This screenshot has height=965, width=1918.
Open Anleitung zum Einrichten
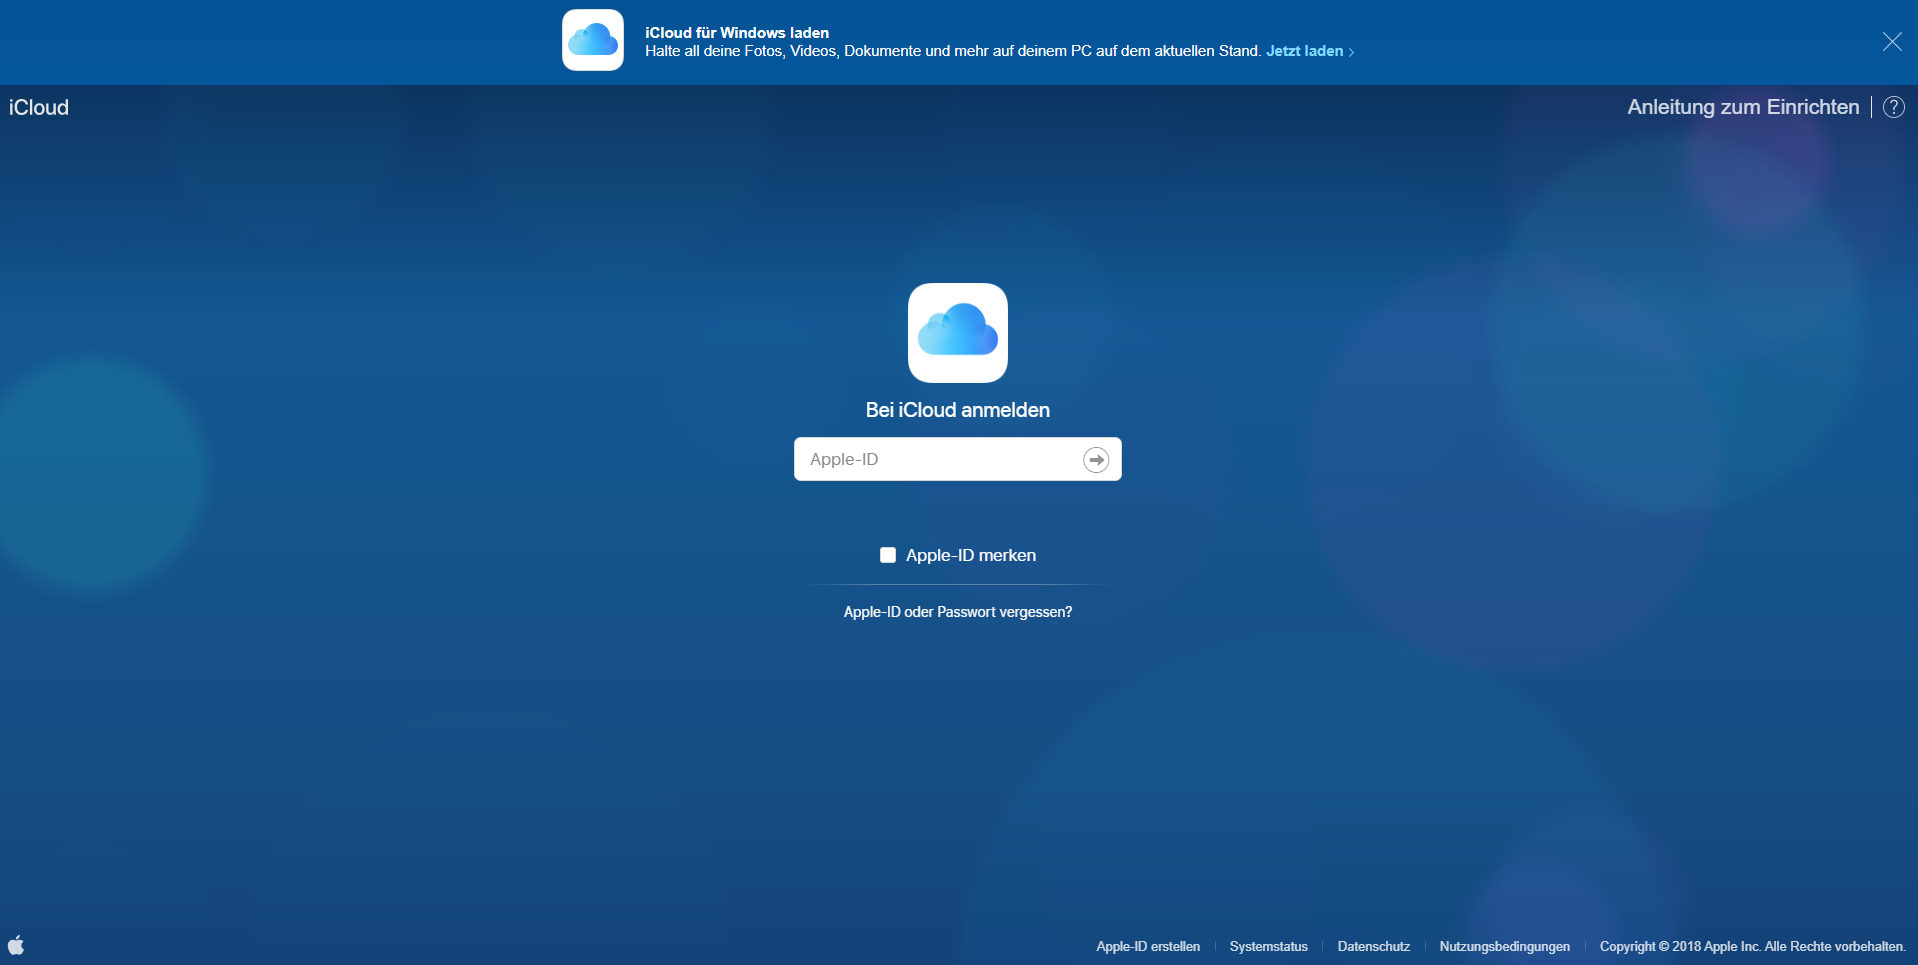pos(1743,107)
